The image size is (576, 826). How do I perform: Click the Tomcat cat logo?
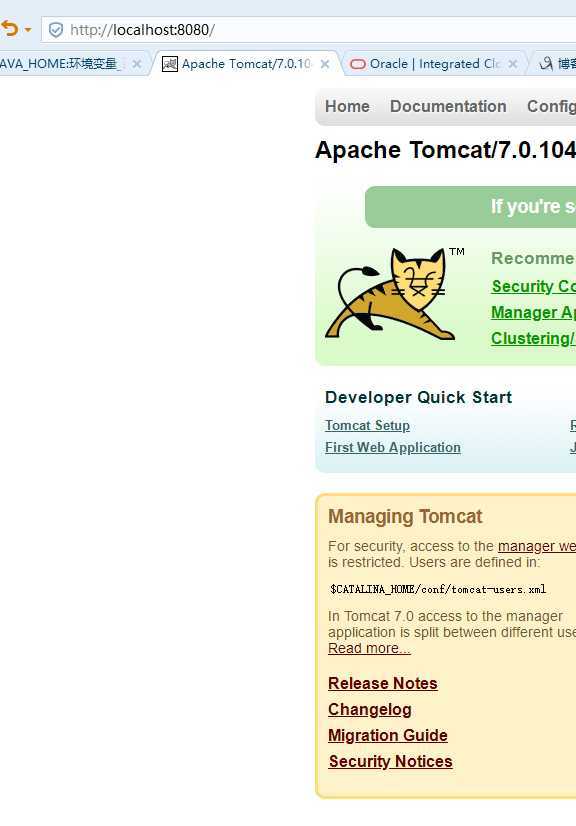(390, 294)
